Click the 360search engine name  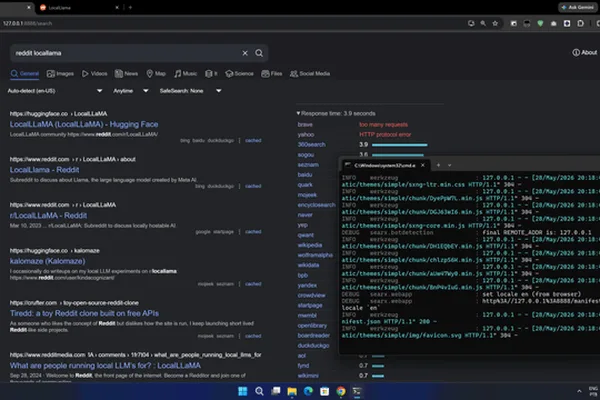pyautogui.click(x=311, y=144)
